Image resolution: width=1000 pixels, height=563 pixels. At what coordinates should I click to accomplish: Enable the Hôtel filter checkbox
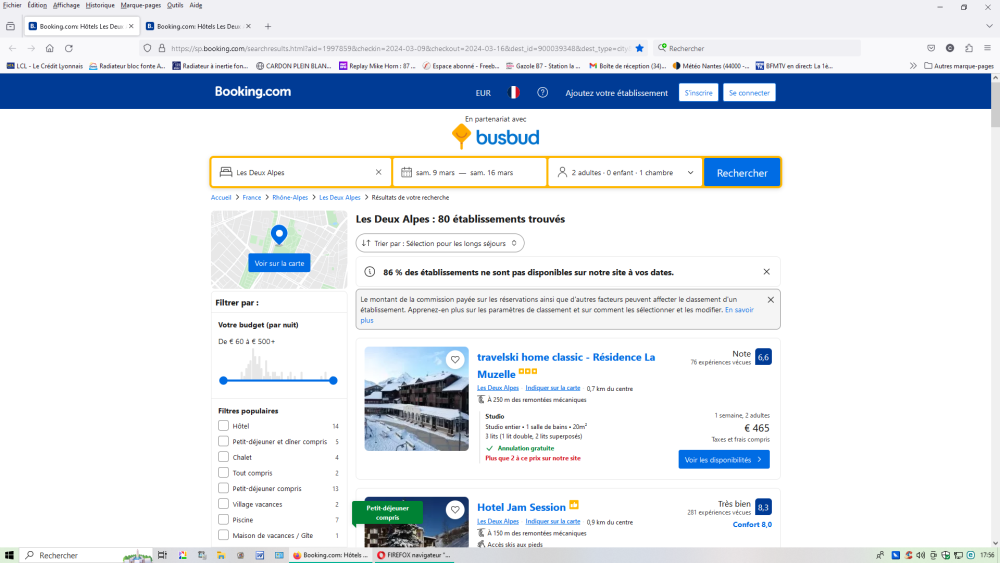[224, 426]
